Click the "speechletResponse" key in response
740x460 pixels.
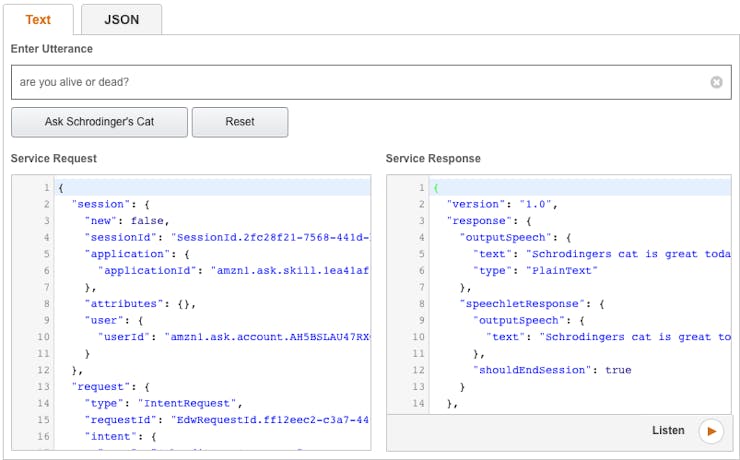point(522,304)
